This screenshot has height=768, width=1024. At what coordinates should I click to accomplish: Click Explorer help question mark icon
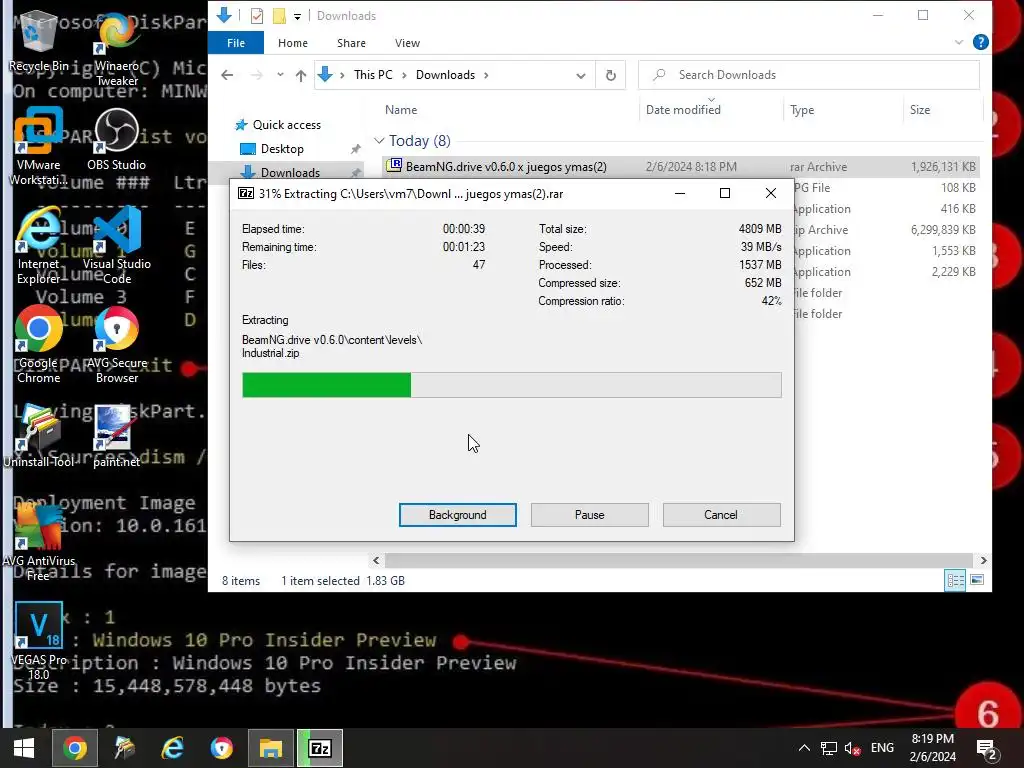point(980,42)
